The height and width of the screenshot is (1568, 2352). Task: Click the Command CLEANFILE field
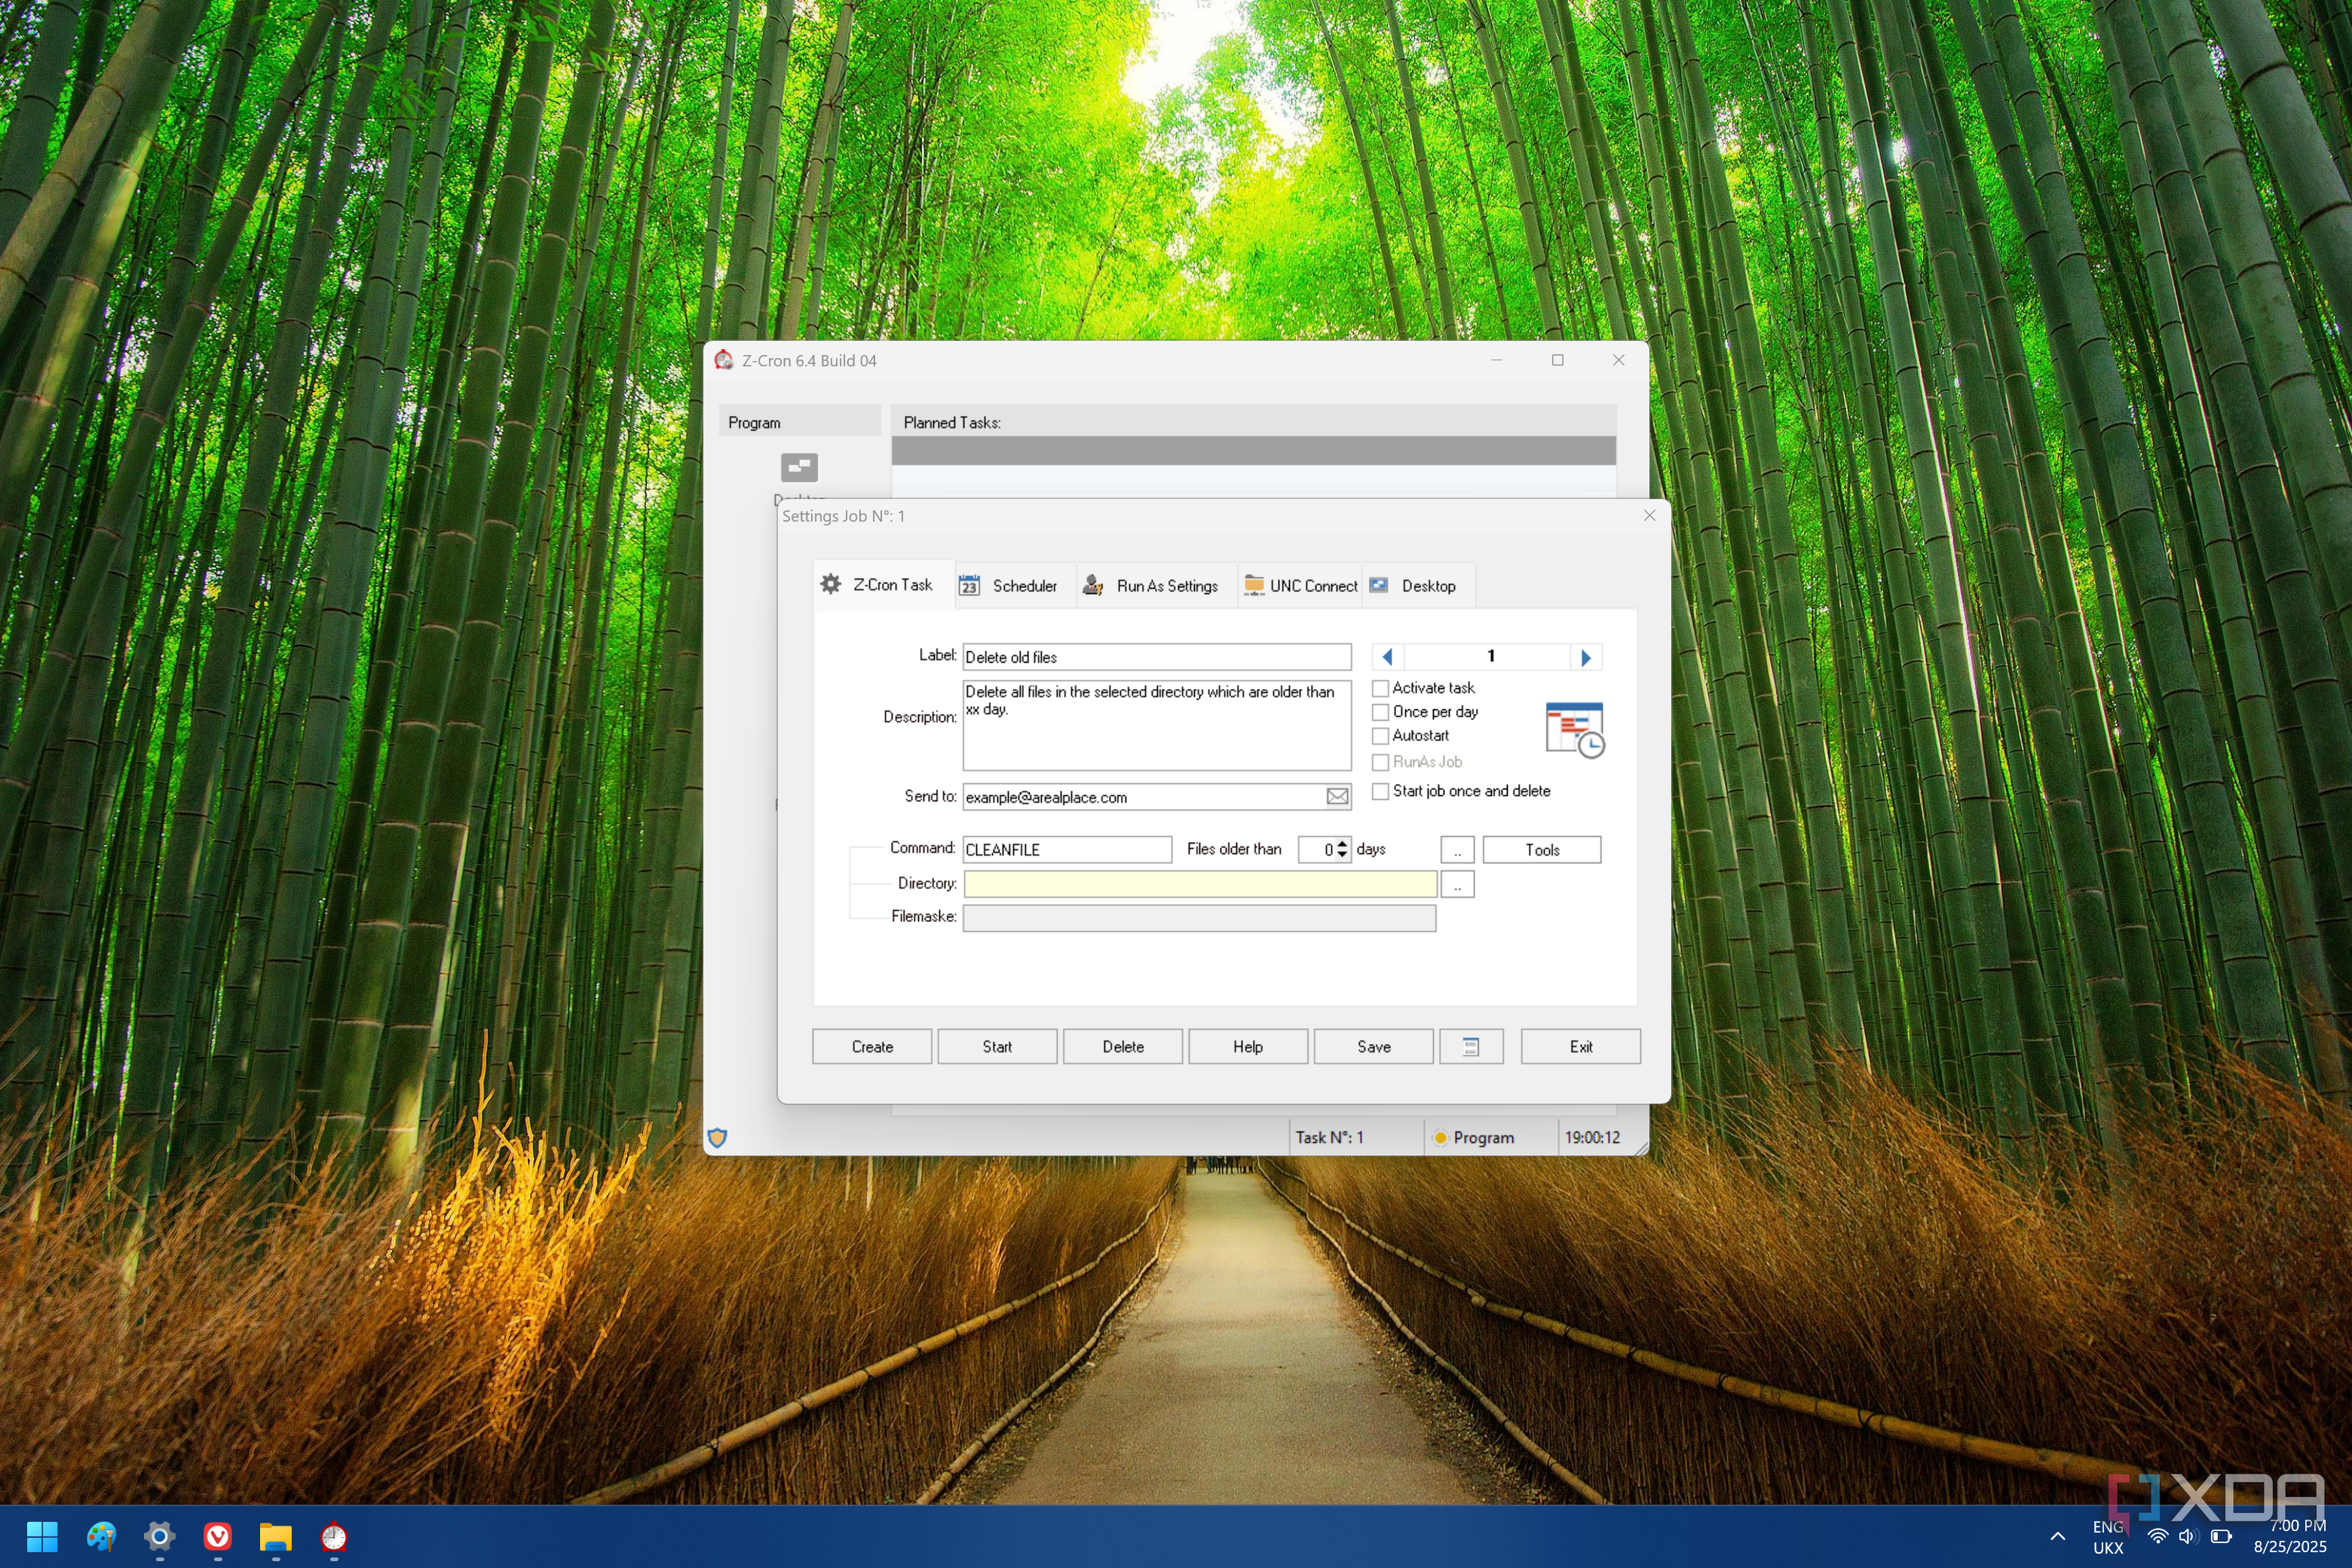(1067, 850)
